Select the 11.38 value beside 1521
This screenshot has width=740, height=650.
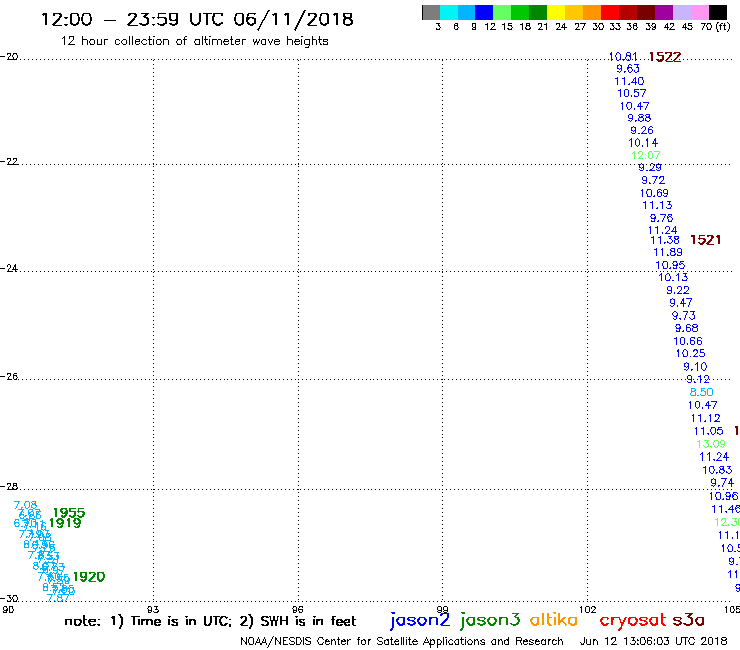point(665,240)
